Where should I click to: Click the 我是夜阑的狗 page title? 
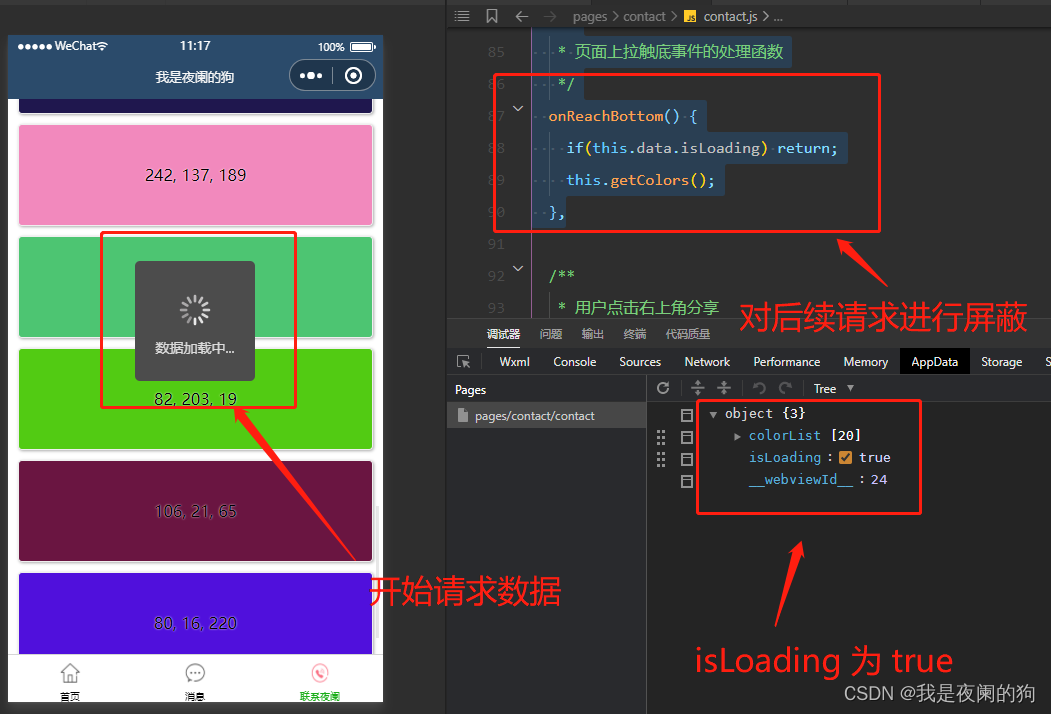(194, 77)
